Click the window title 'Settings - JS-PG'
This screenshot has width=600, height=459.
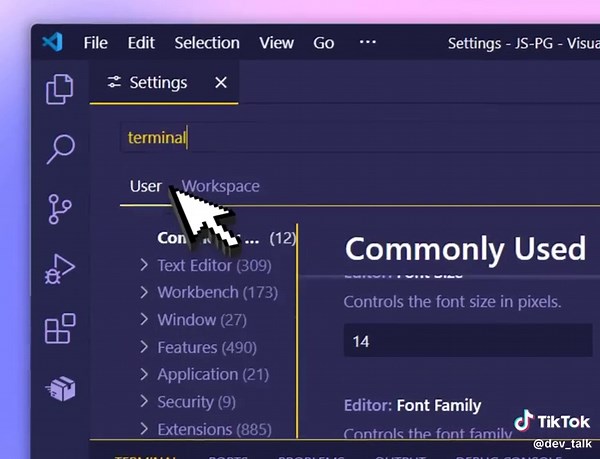tap(501, 43)
